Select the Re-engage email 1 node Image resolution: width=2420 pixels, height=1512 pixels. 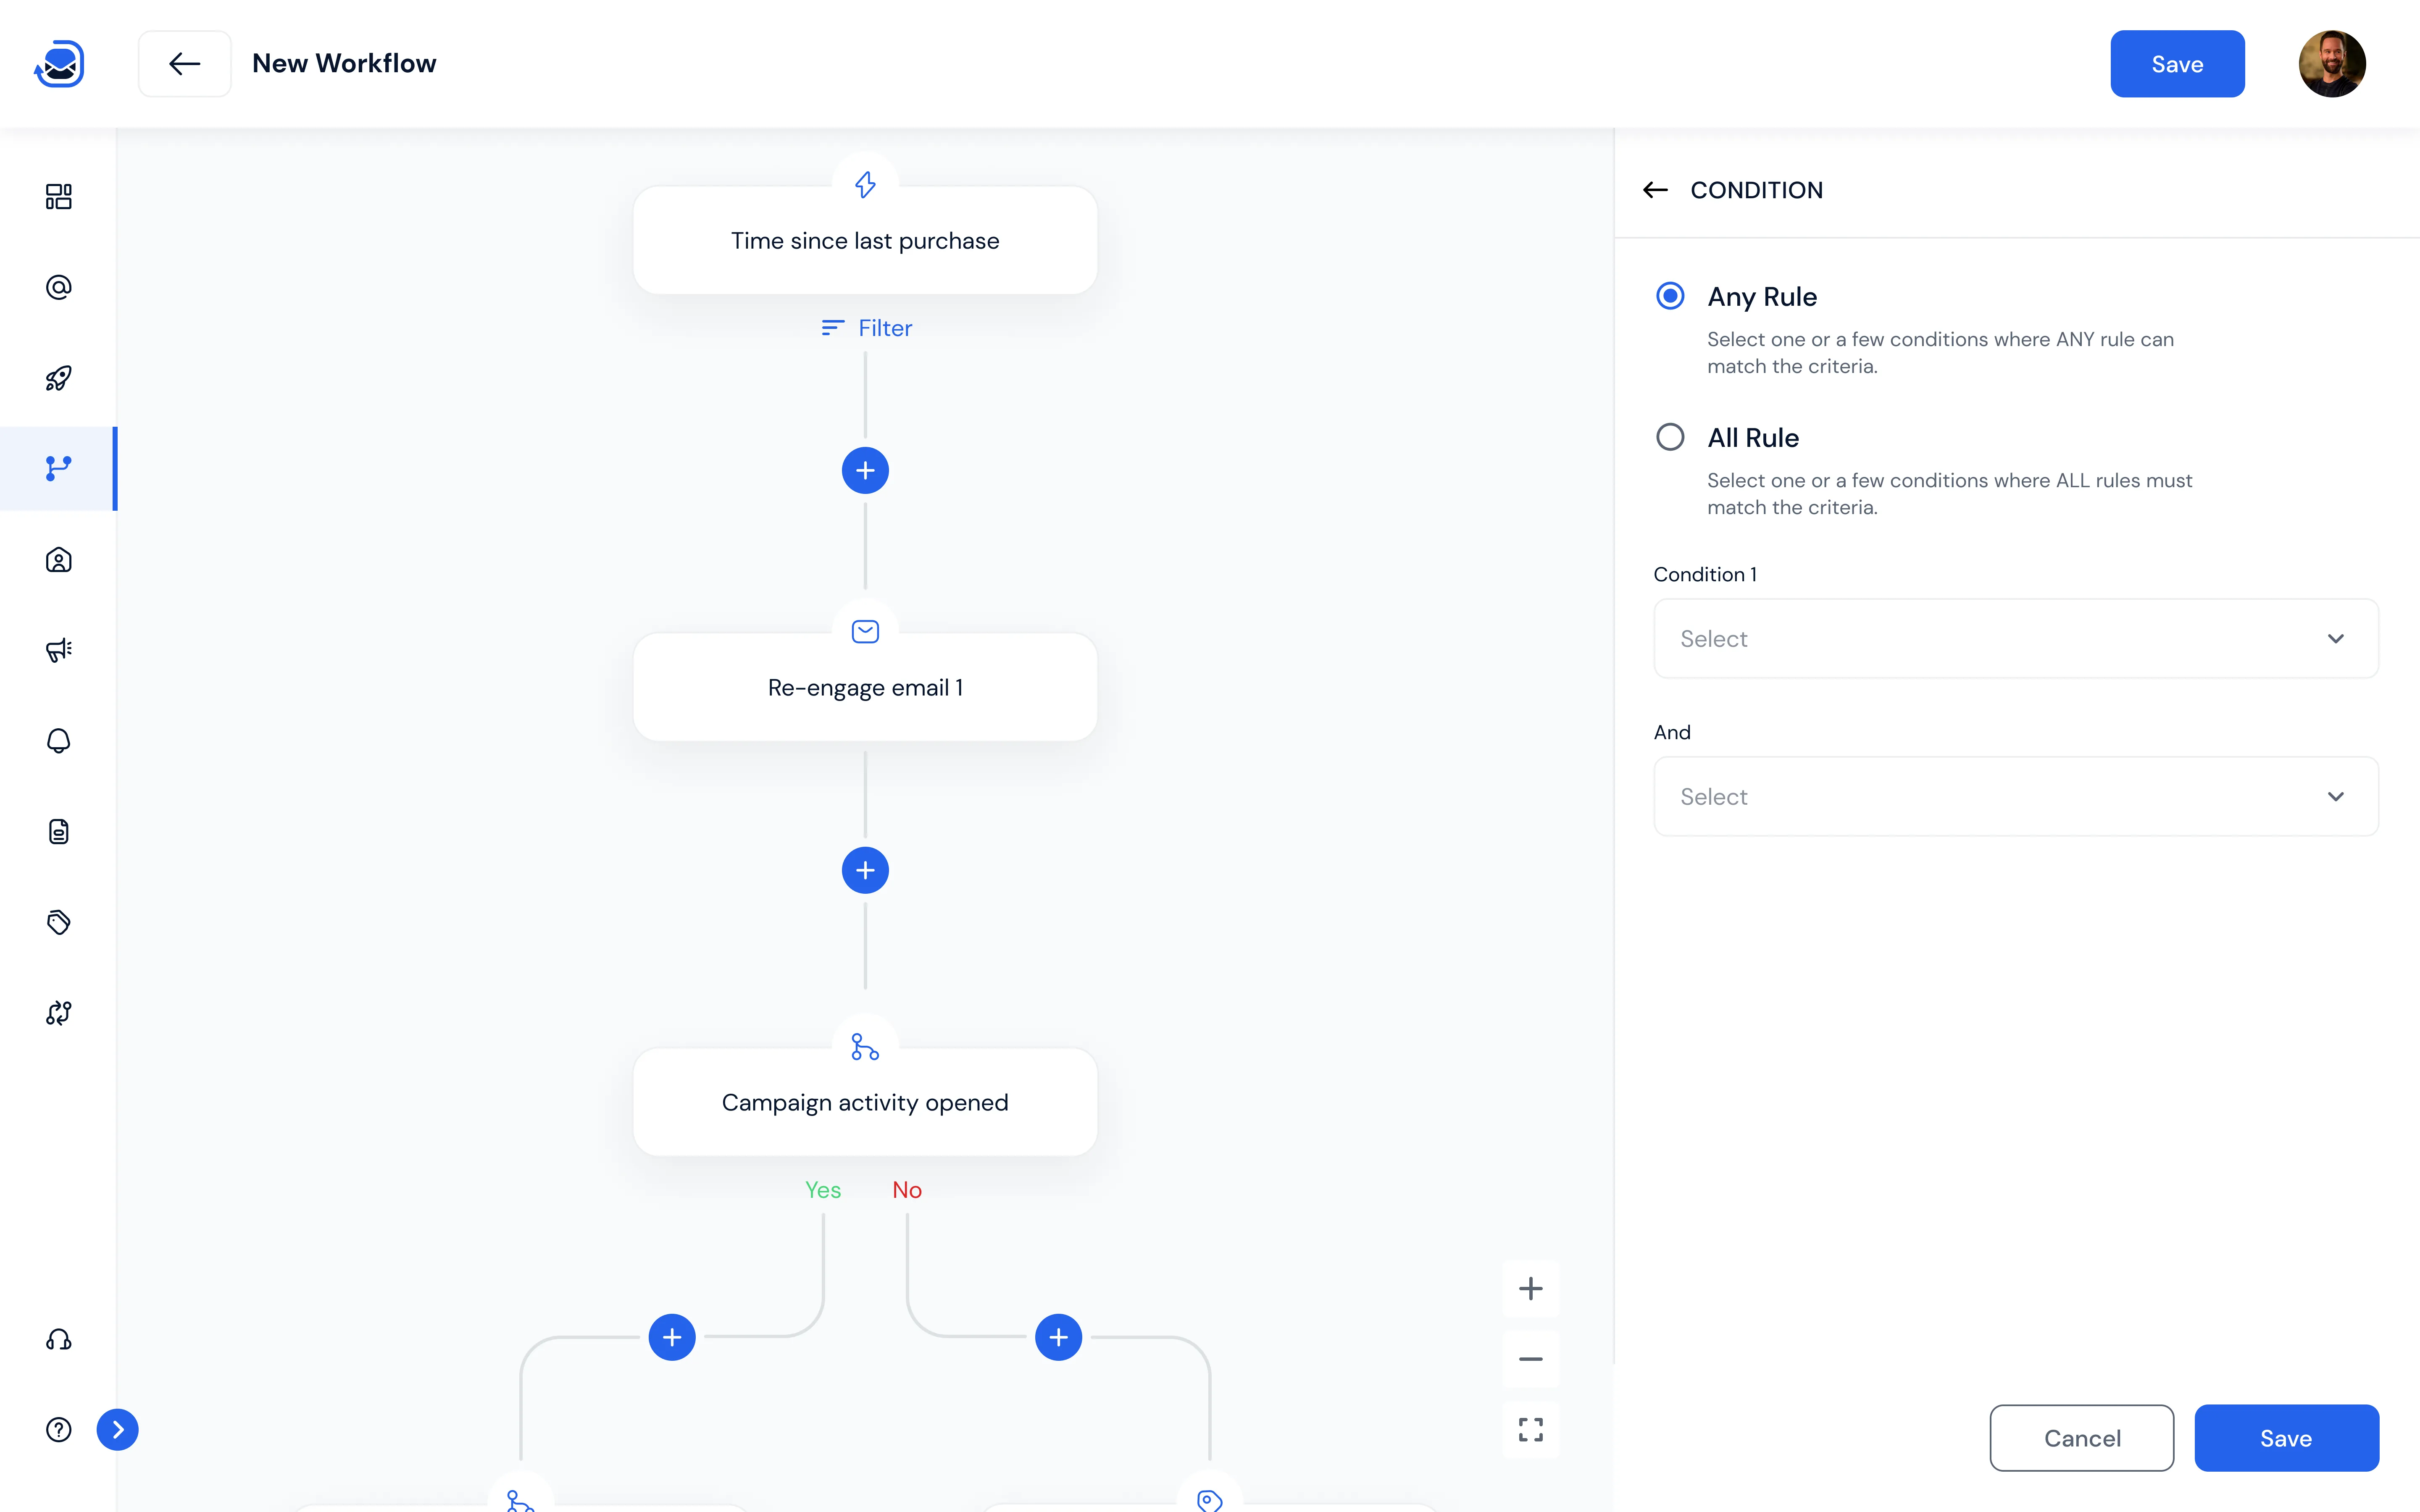865,688
